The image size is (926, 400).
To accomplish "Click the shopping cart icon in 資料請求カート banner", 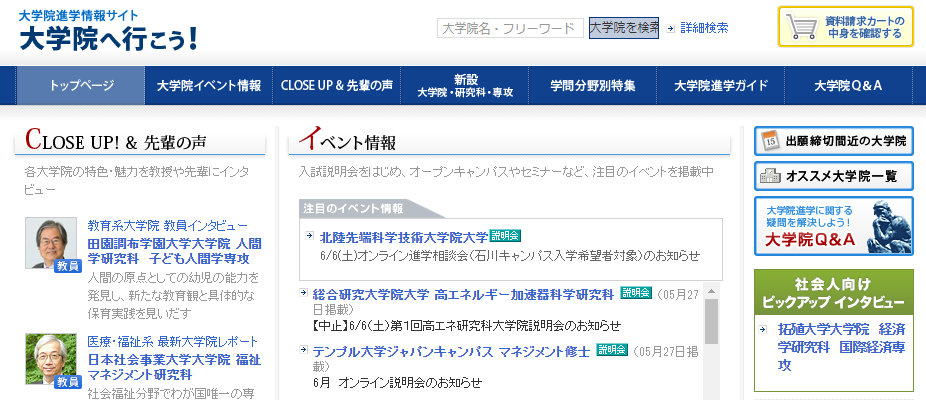I will point(801,27).
